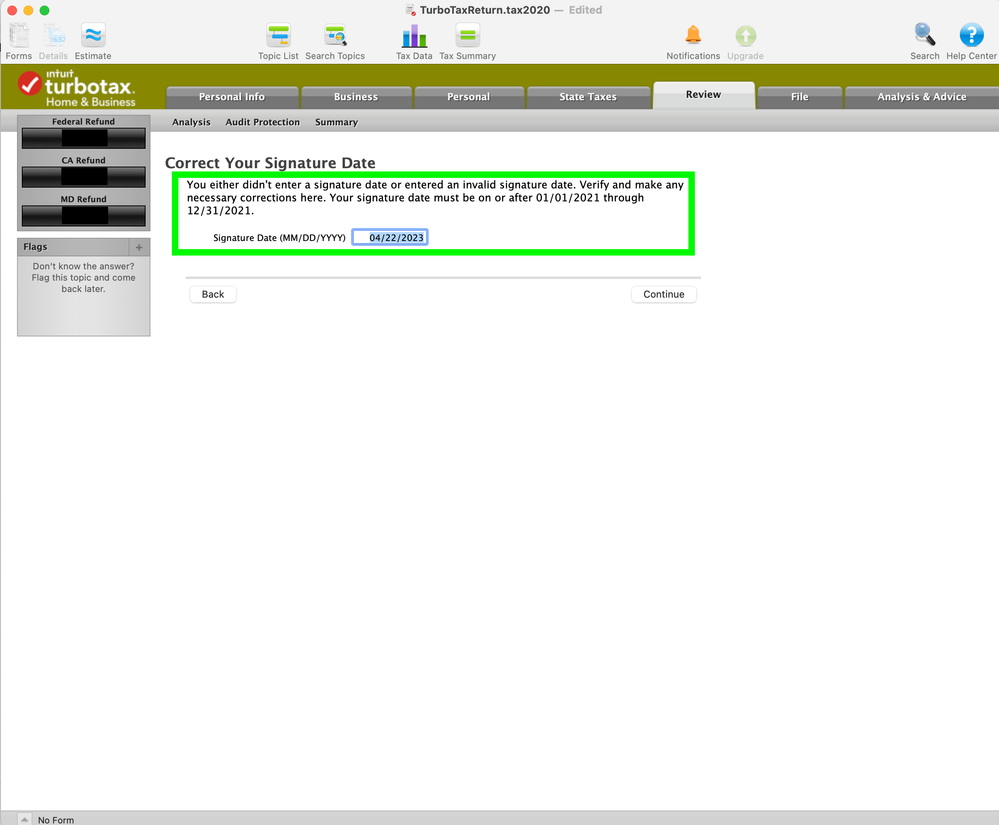Open the Search magnifier icon
This screenshot has width=999, height=825.
pyautogui.click(x=924, y=35)
